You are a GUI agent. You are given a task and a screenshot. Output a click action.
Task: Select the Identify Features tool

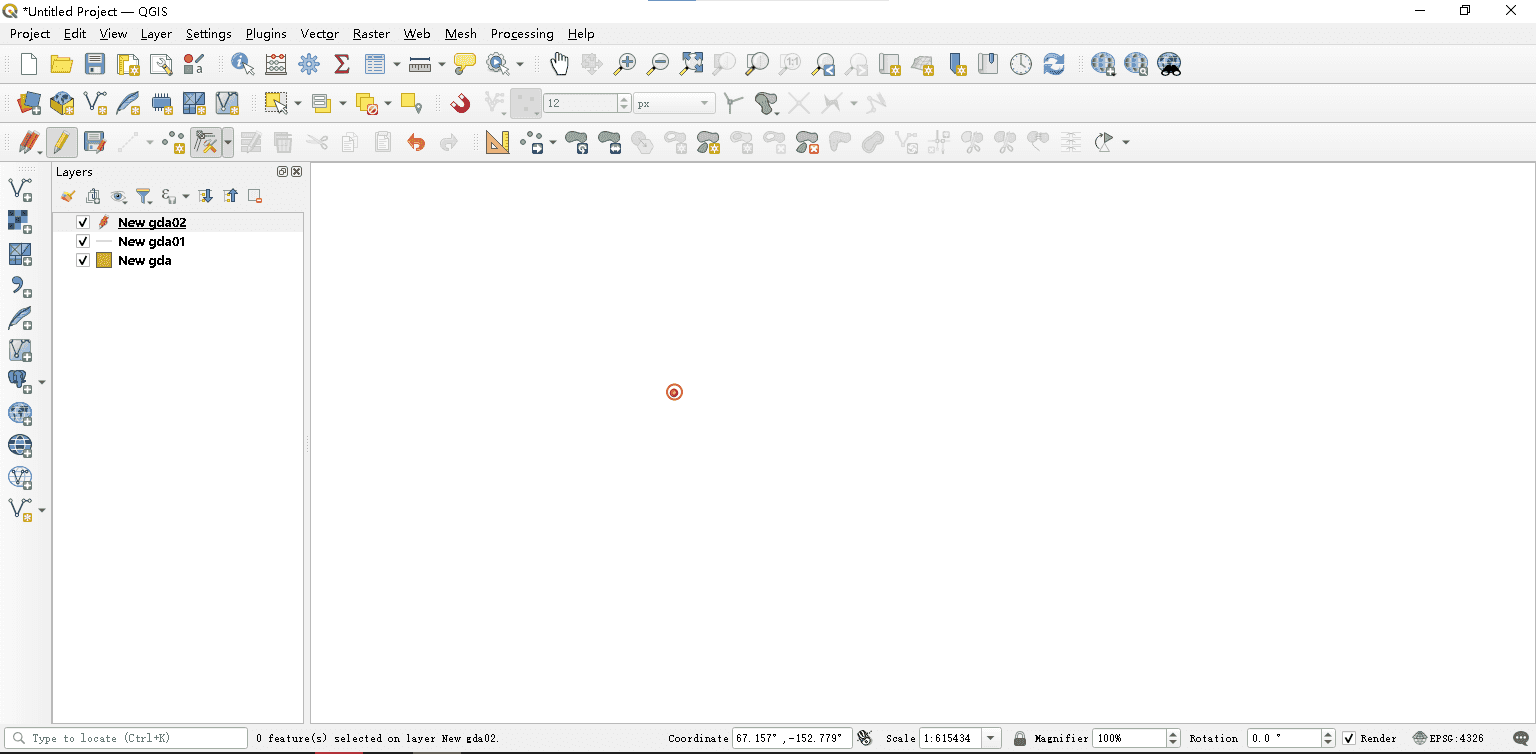pyautogui.click(x=242, y=64)
